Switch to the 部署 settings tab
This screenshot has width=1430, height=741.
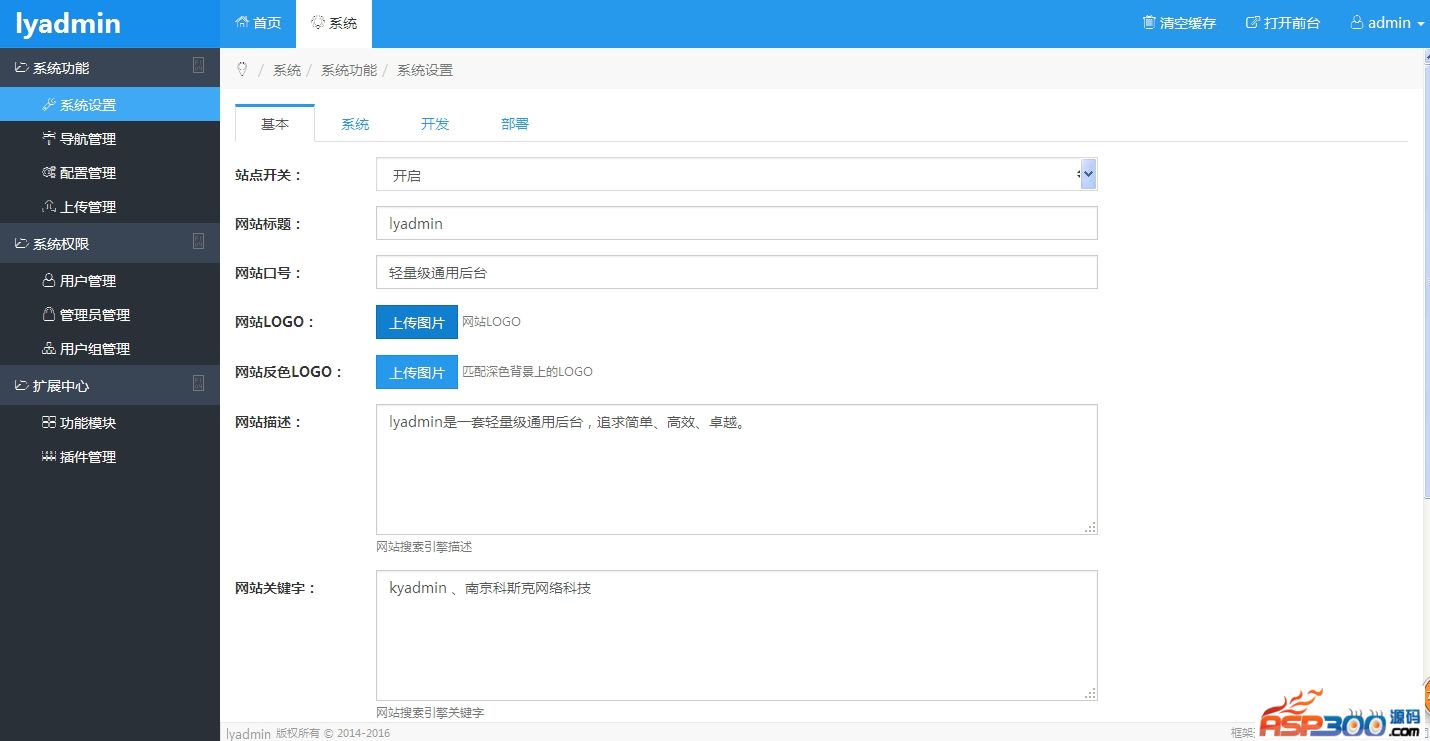(515, 124)
